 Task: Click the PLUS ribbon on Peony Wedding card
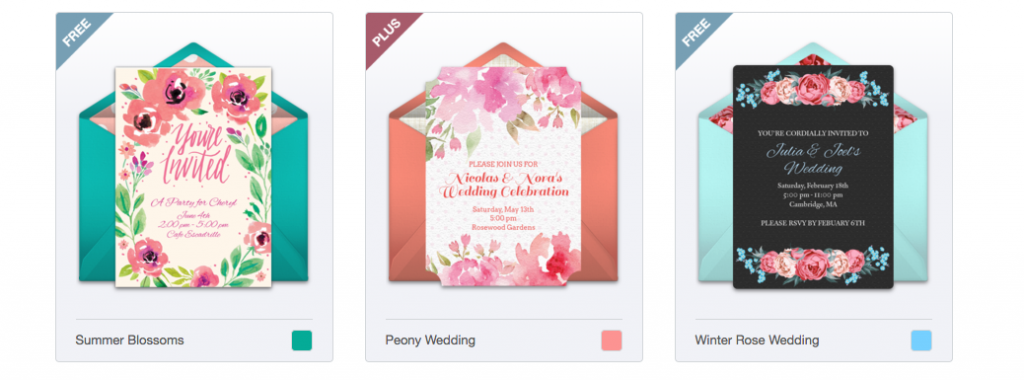pos(385,33)
